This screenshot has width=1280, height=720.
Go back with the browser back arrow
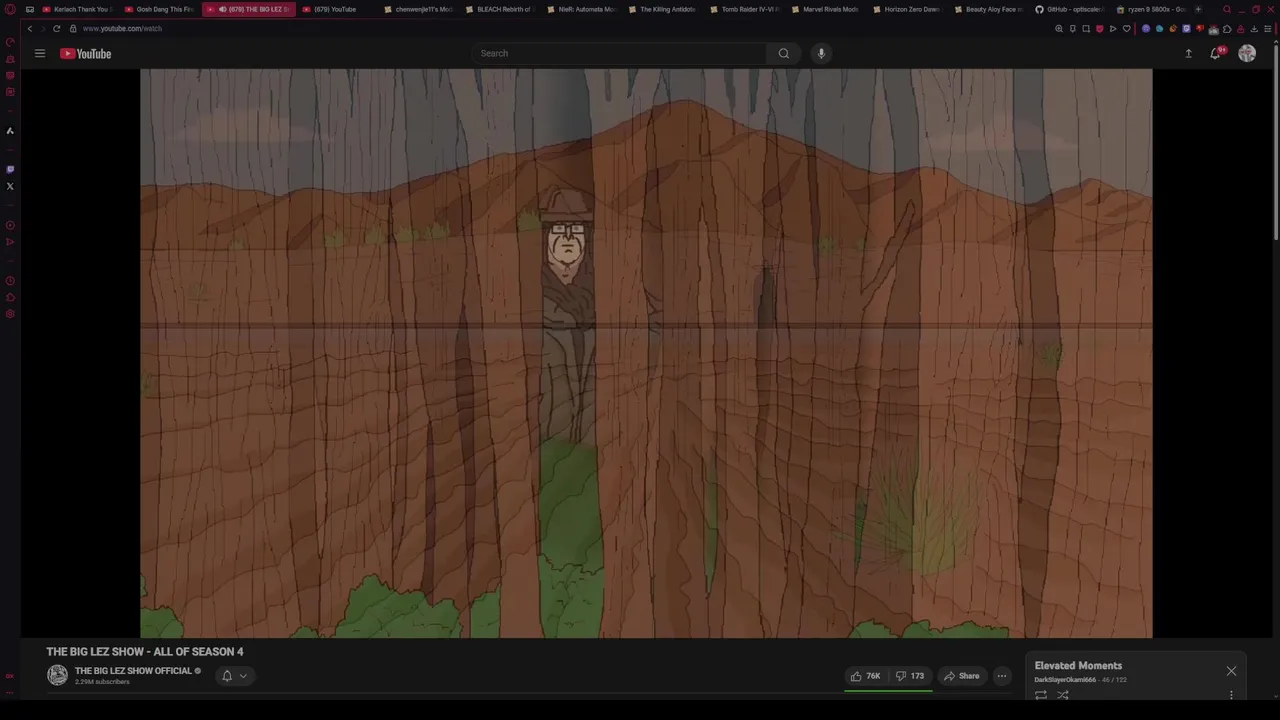coord(30,28)
